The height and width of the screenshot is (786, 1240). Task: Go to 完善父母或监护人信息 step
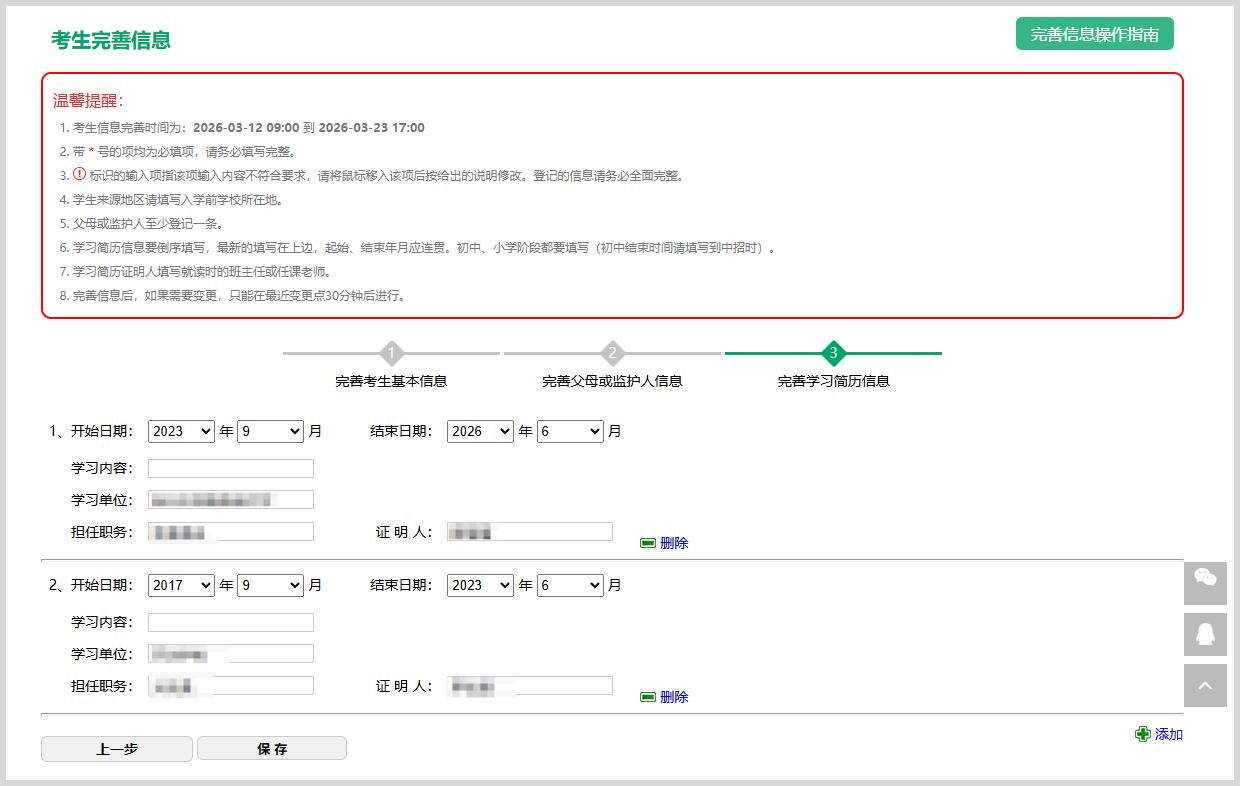(x=612, y=381)
